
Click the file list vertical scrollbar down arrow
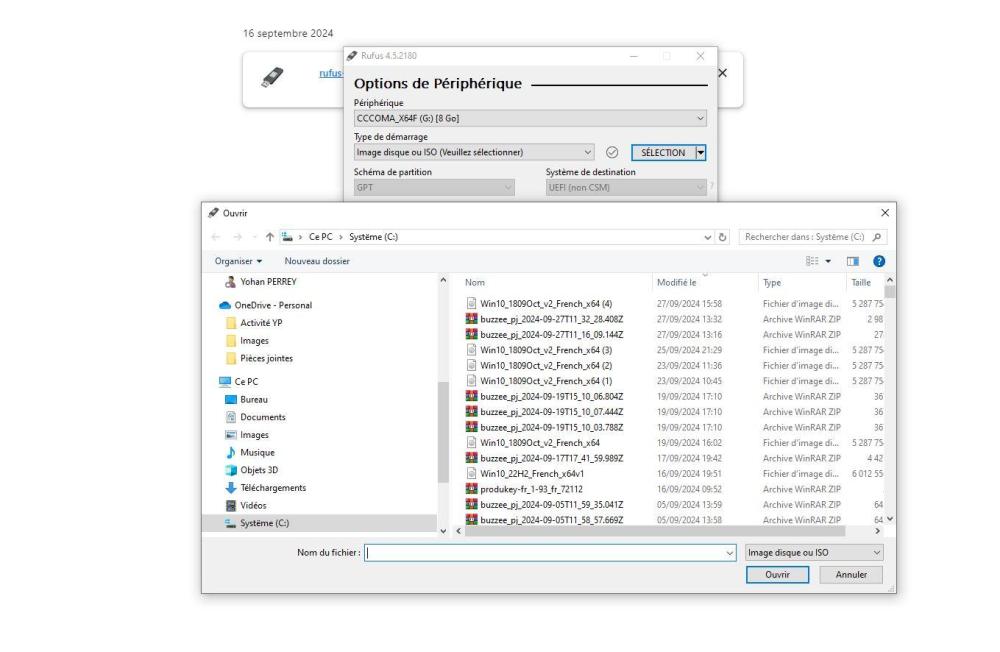(x=890, y=519)
